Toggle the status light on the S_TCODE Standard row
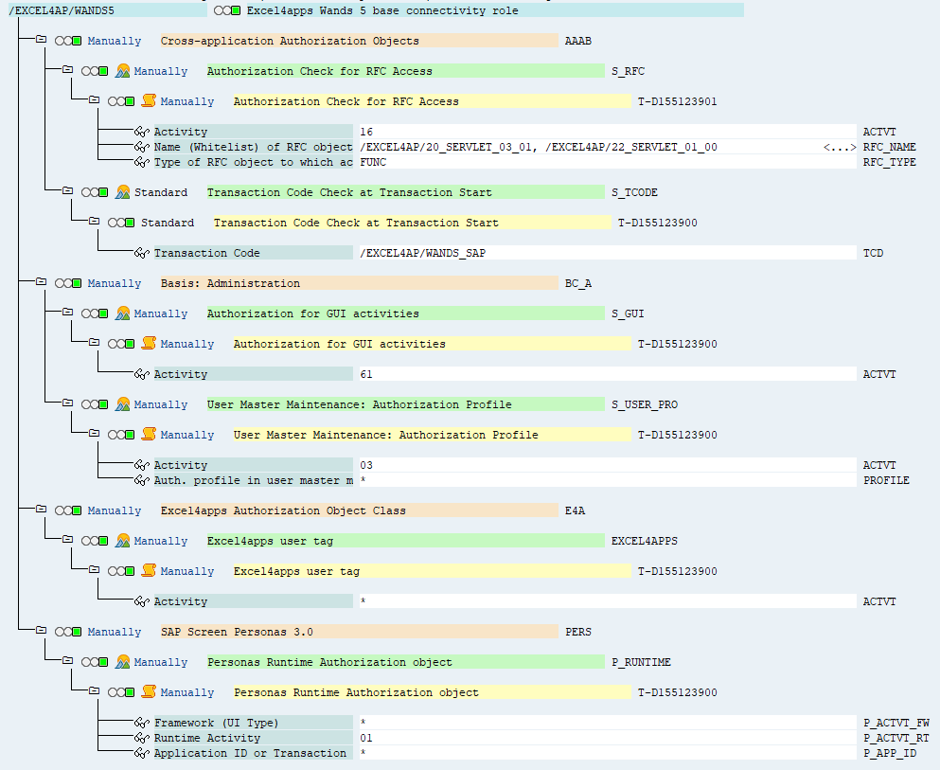940x770 pixels. click(95, 192)
